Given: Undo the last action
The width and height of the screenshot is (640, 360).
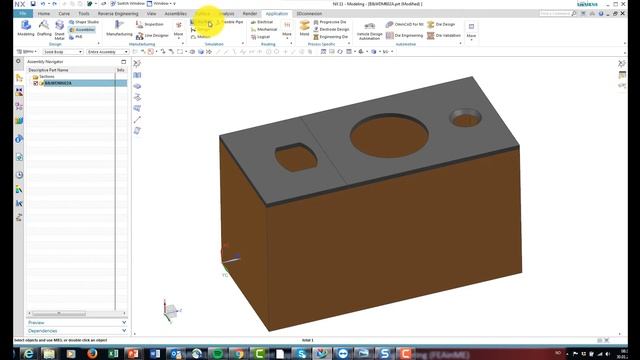Looking at the screenshot, I should tap(43, 4).
